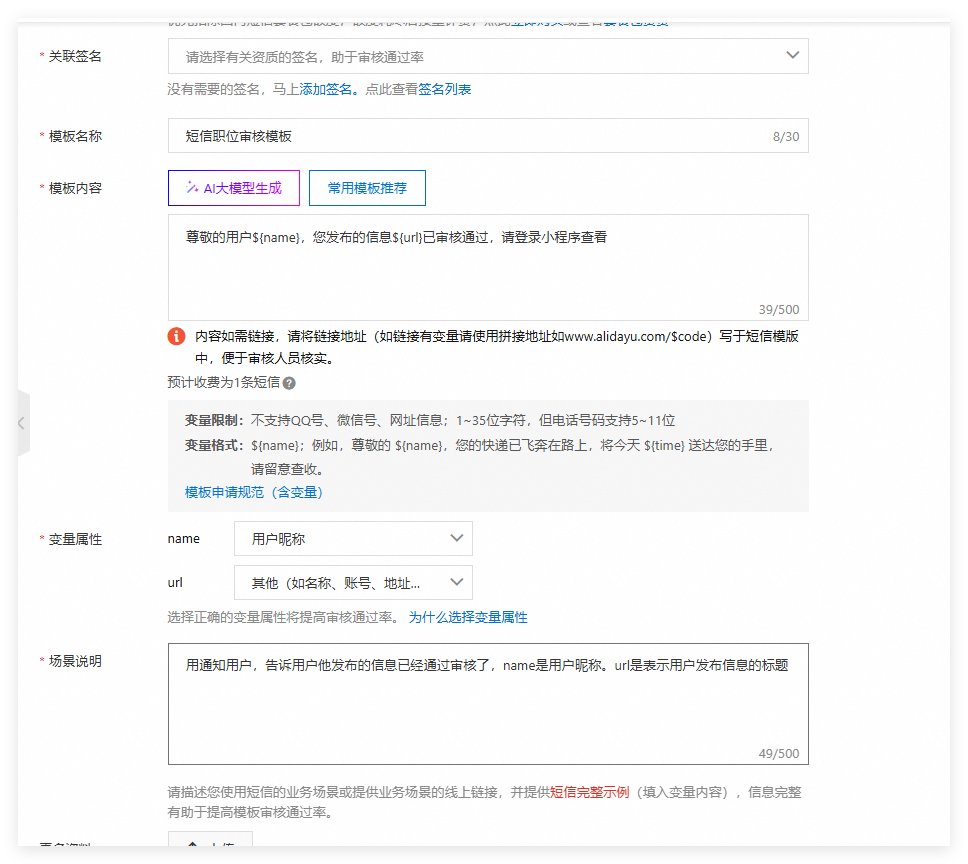Click the chevron arrow in 关联签名 field
The width and height of the screenshot is (968, 864).
[792, 56]
